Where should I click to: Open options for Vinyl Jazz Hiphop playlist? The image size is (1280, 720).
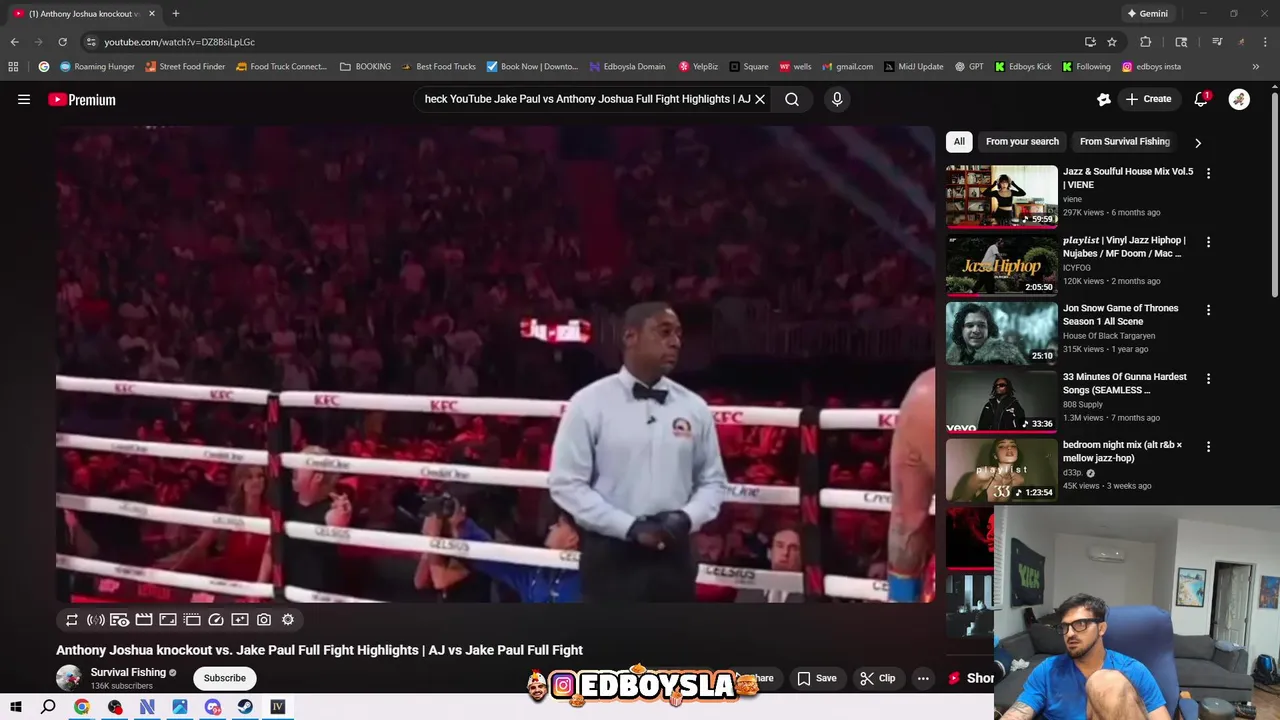click(1208, 242)
